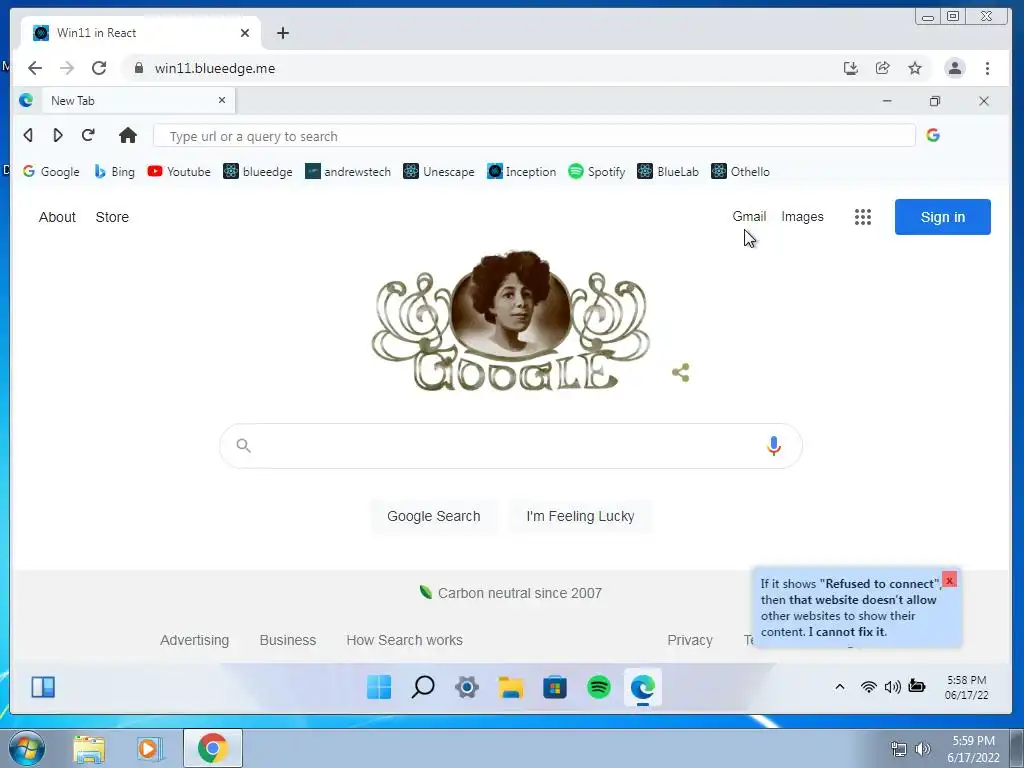This screenshot has width=1024, height=768.
Task: Open the BlueLab bookmark
Action: coord(668,172)
